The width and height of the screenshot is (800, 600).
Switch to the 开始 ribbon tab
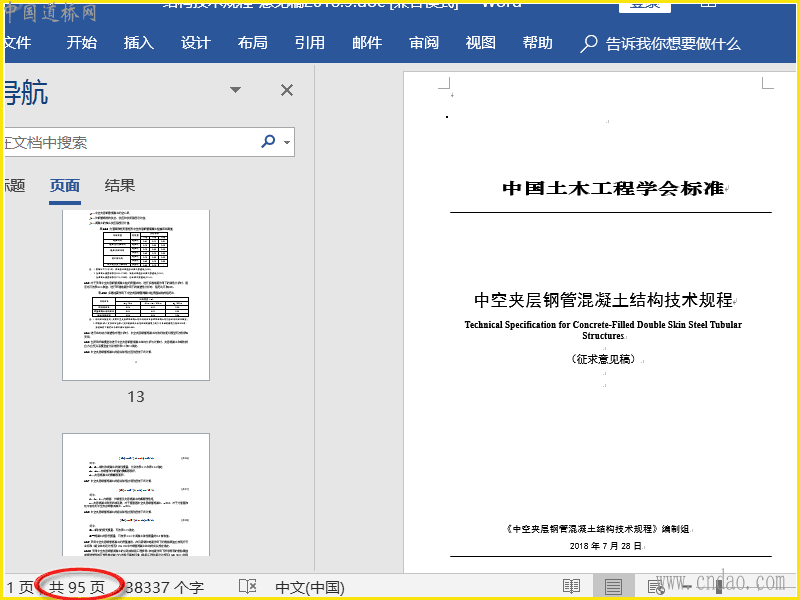[x=82, y=43]
